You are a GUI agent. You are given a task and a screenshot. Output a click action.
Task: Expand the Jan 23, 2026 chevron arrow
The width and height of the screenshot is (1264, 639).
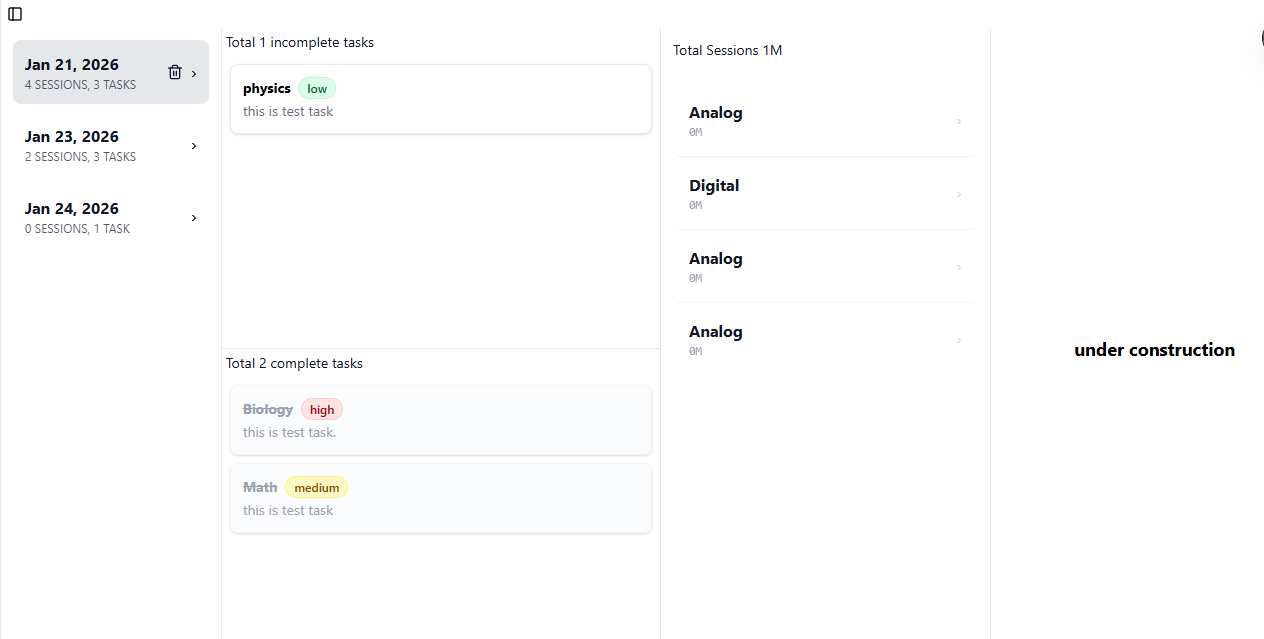[194, 146]
